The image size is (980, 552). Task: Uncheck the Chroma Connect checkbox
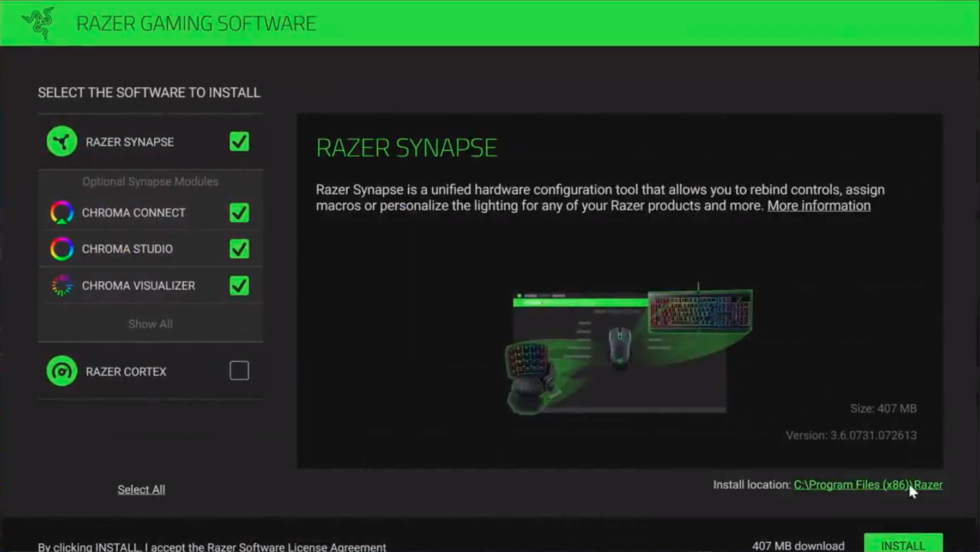[239, 212]
